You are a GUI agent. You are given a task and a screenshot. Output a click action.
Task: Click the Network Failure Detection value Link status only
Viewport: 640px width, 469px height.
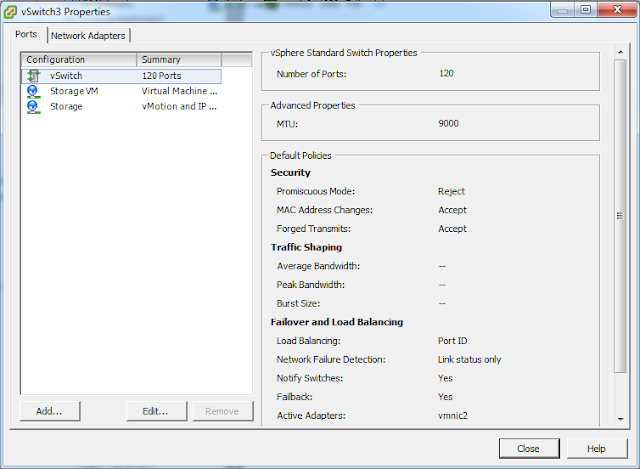click(469, 360)
